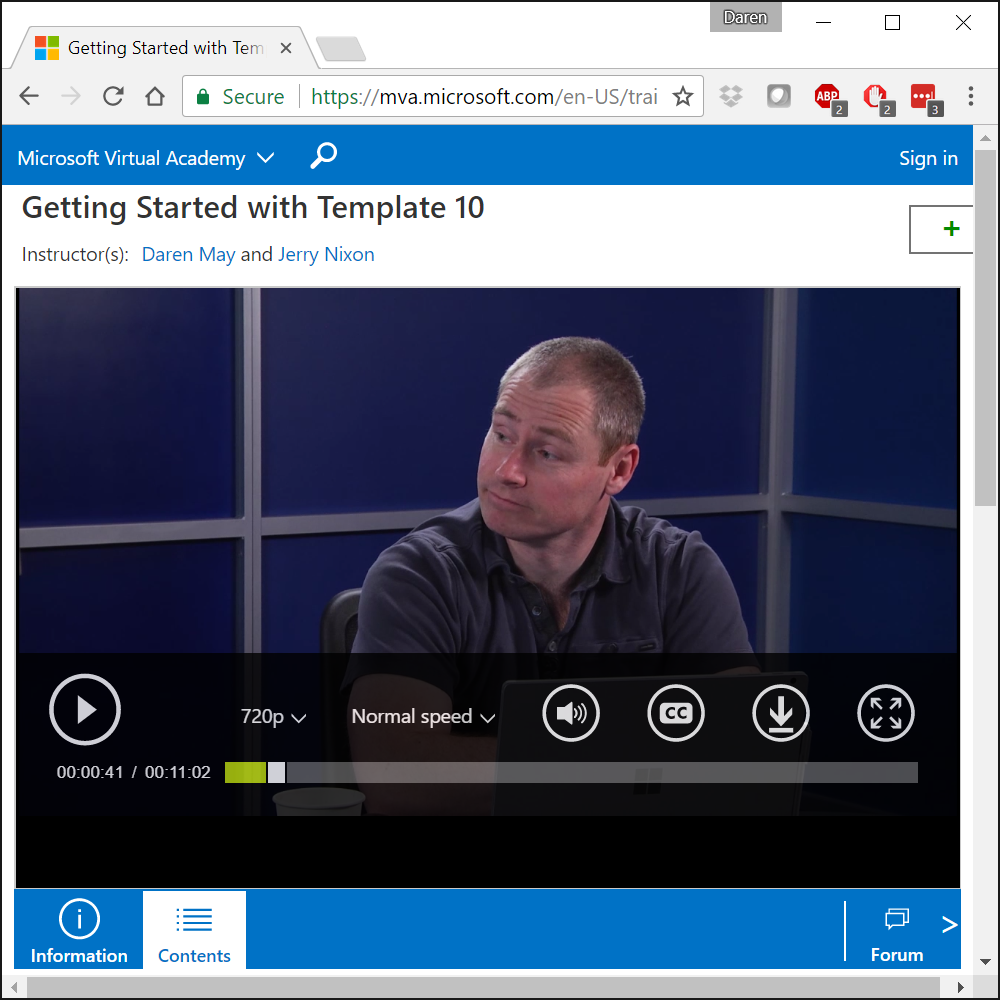Open the gray shield extension
This screenshot has height=1000, width=1000.
click(779, 96)
